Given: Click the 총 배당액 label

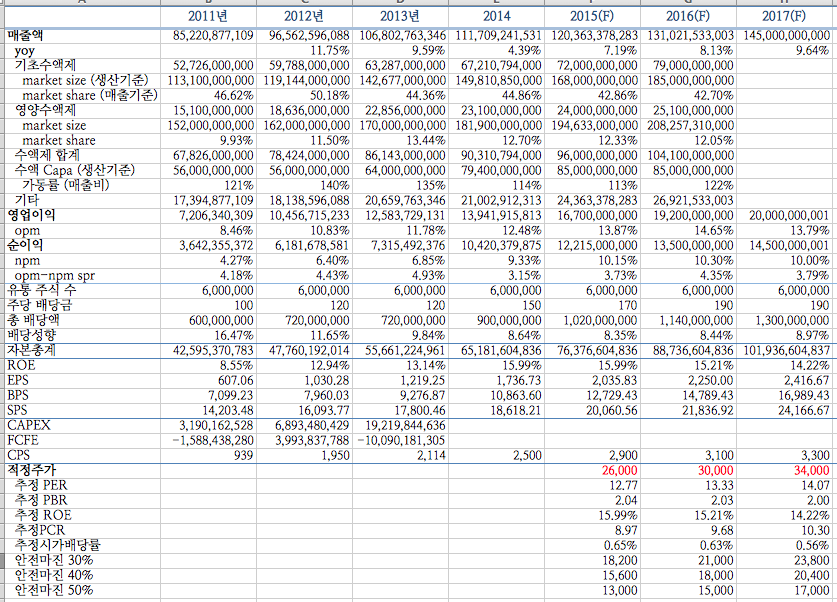Looking at the screenshot, I should (x=33, y=320).
